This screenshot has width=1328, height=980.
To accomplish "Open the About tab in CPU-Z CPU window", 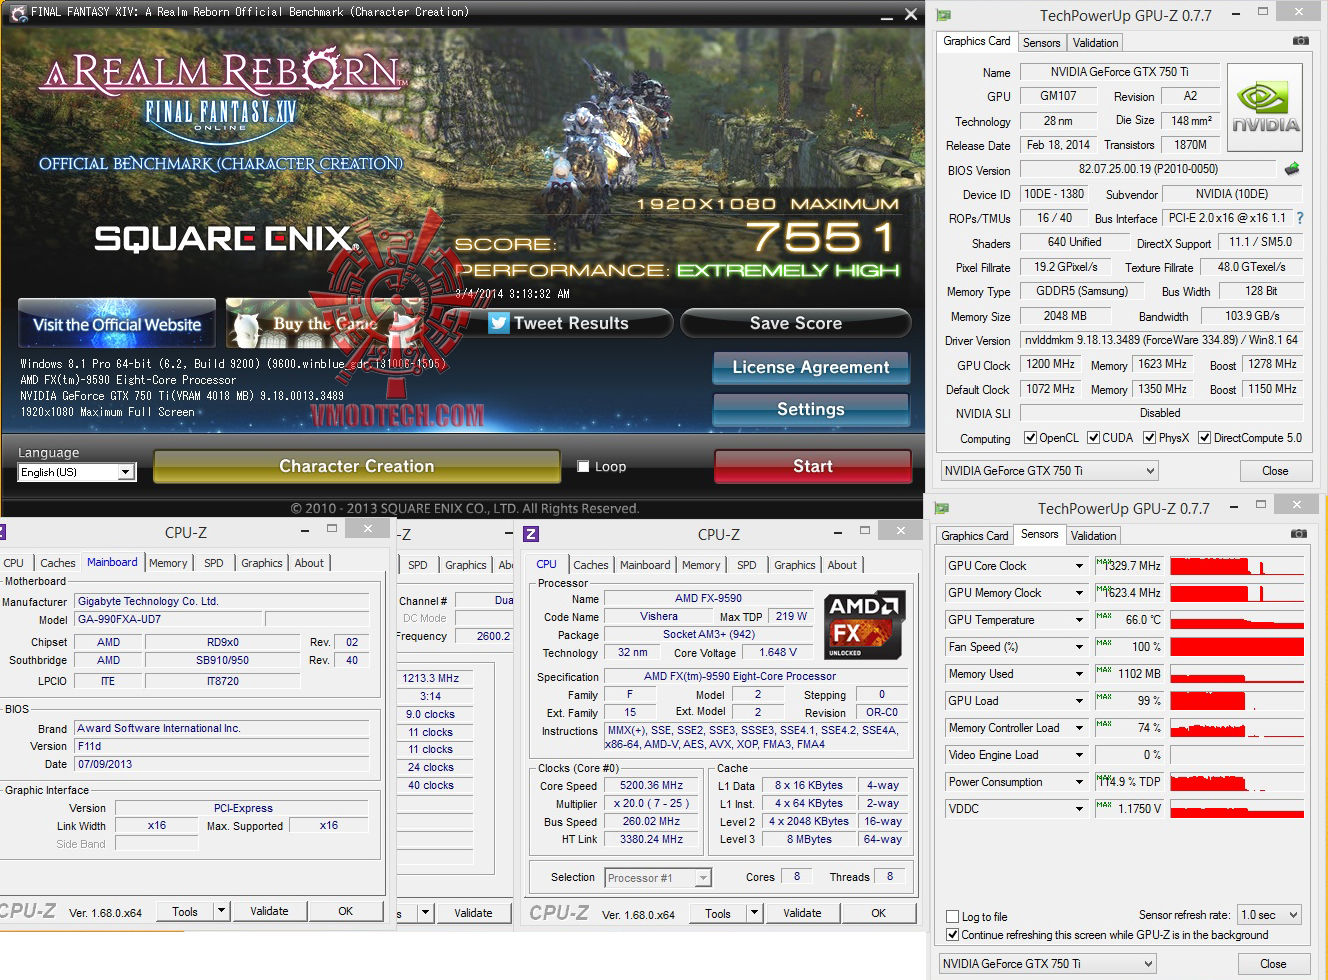I will tap(842, 565).
